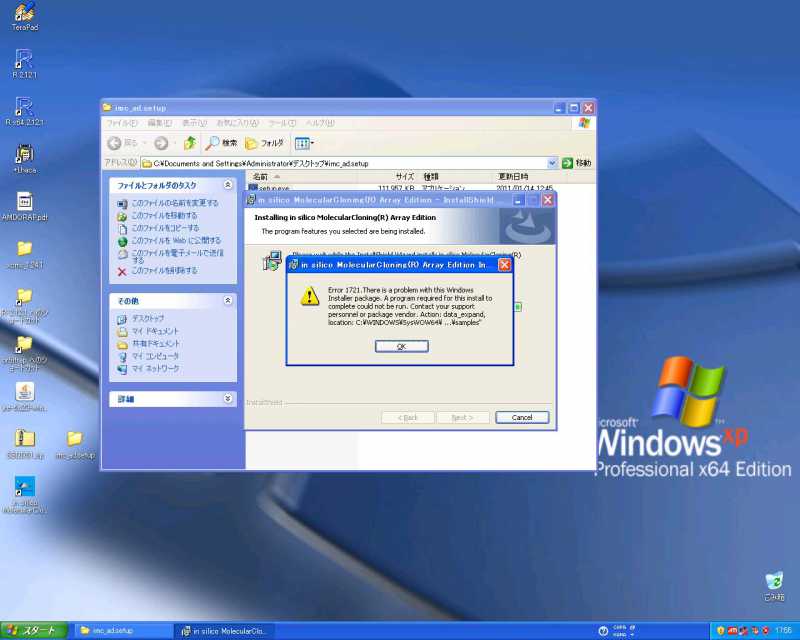Expand the 詳細 details panel
This screenshot has height=640, width=800.
click(228, 399)
